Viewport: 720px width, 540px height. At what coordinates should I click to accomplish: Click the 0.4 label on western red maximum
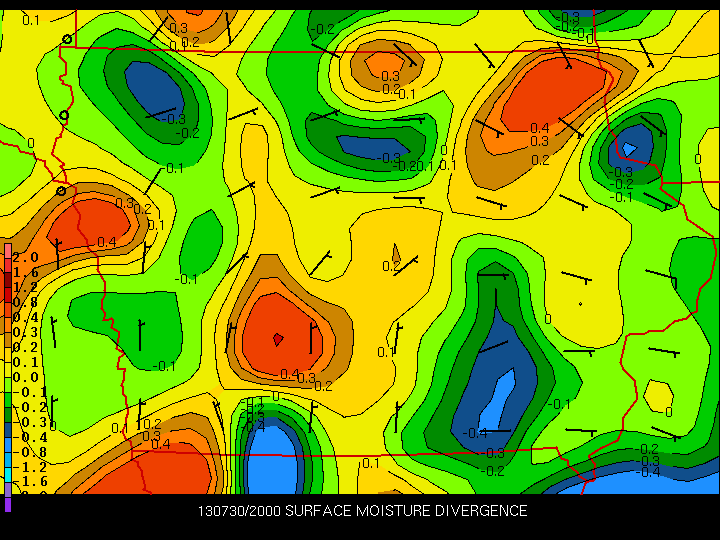point(106,242)
